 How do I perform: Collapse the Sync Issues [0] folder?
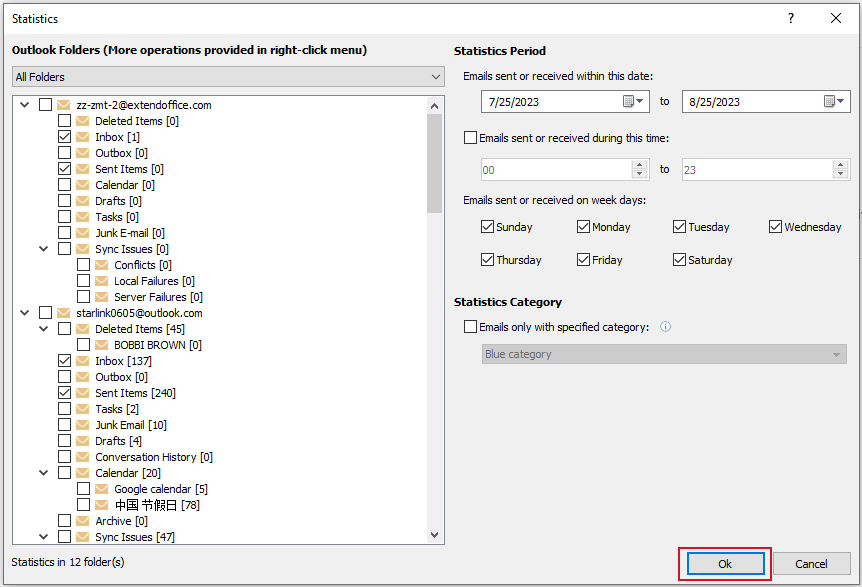pyautogui.click(x=43, y=249)
